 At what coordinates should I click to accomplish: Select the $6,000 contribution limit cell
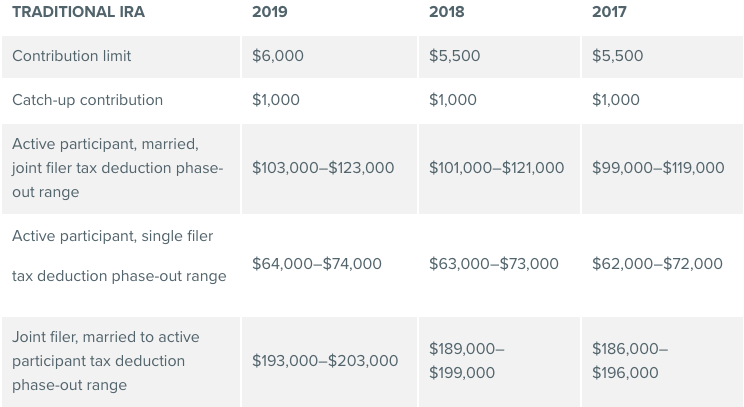276,56
